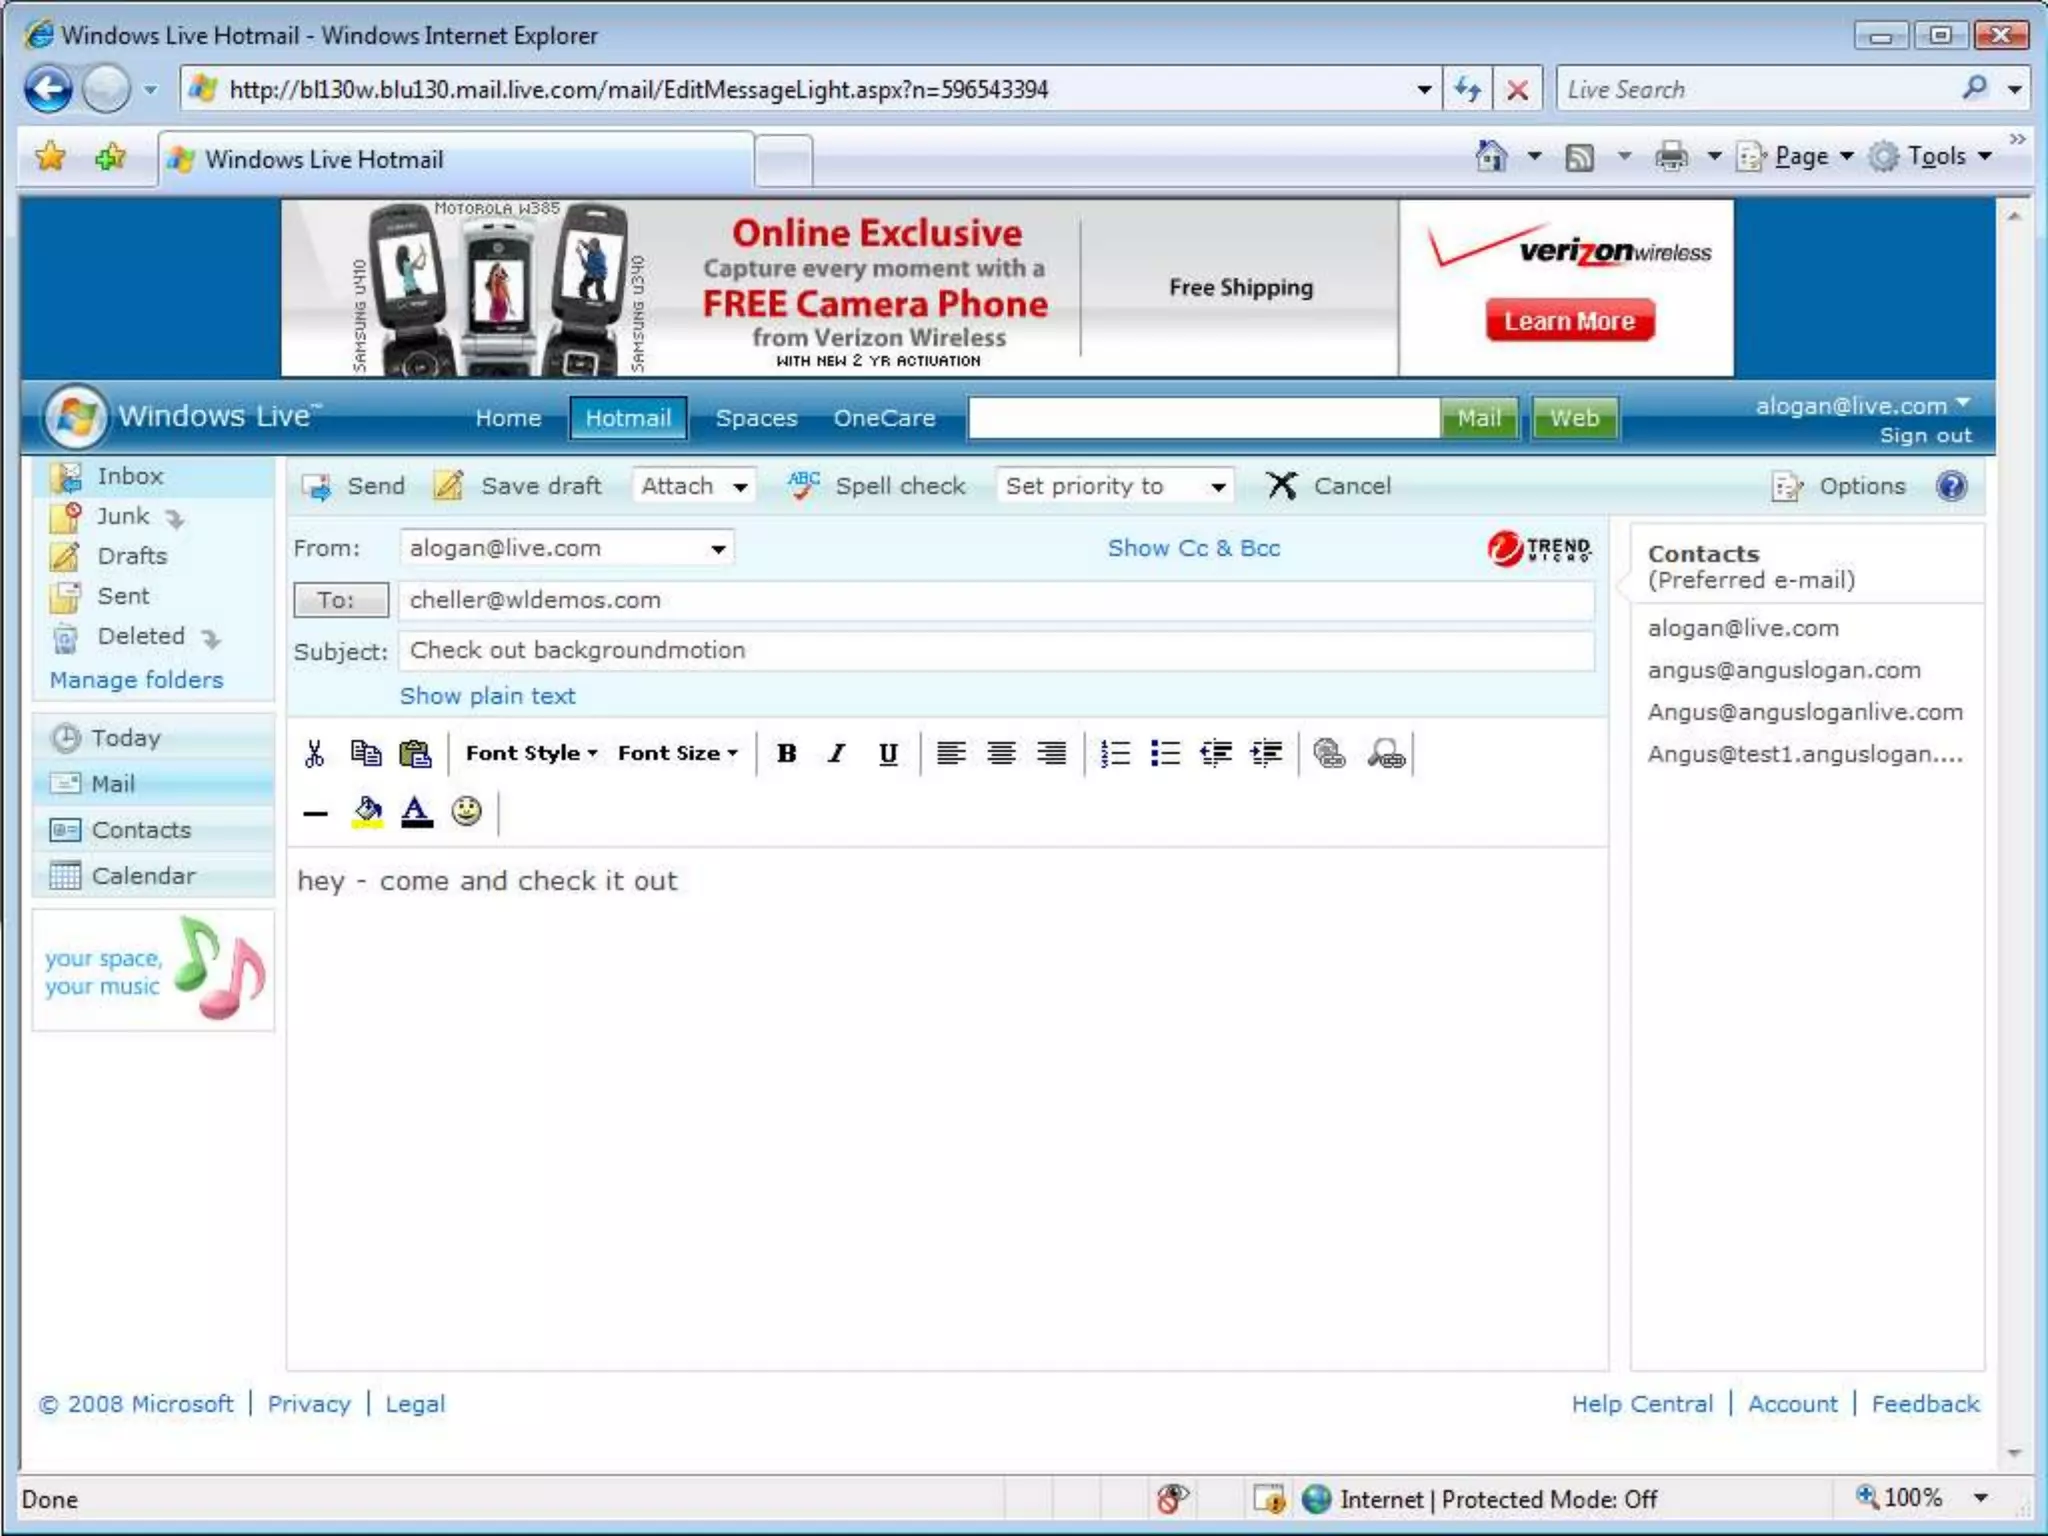Decrease the indent
This screenshot has width=2048, height=1536.
coord(1215,753)
